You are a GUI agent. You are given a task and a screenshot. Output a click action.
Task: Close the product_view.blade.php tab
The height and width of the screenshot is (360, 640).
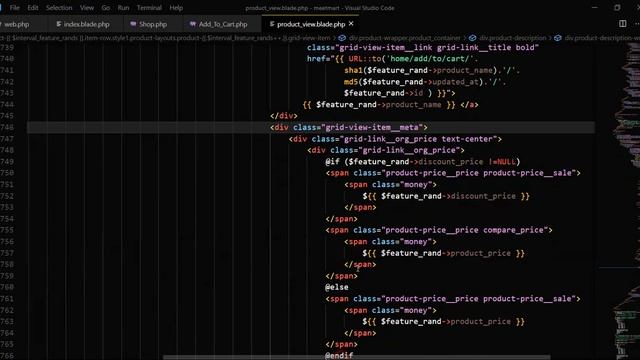(351, 24)
